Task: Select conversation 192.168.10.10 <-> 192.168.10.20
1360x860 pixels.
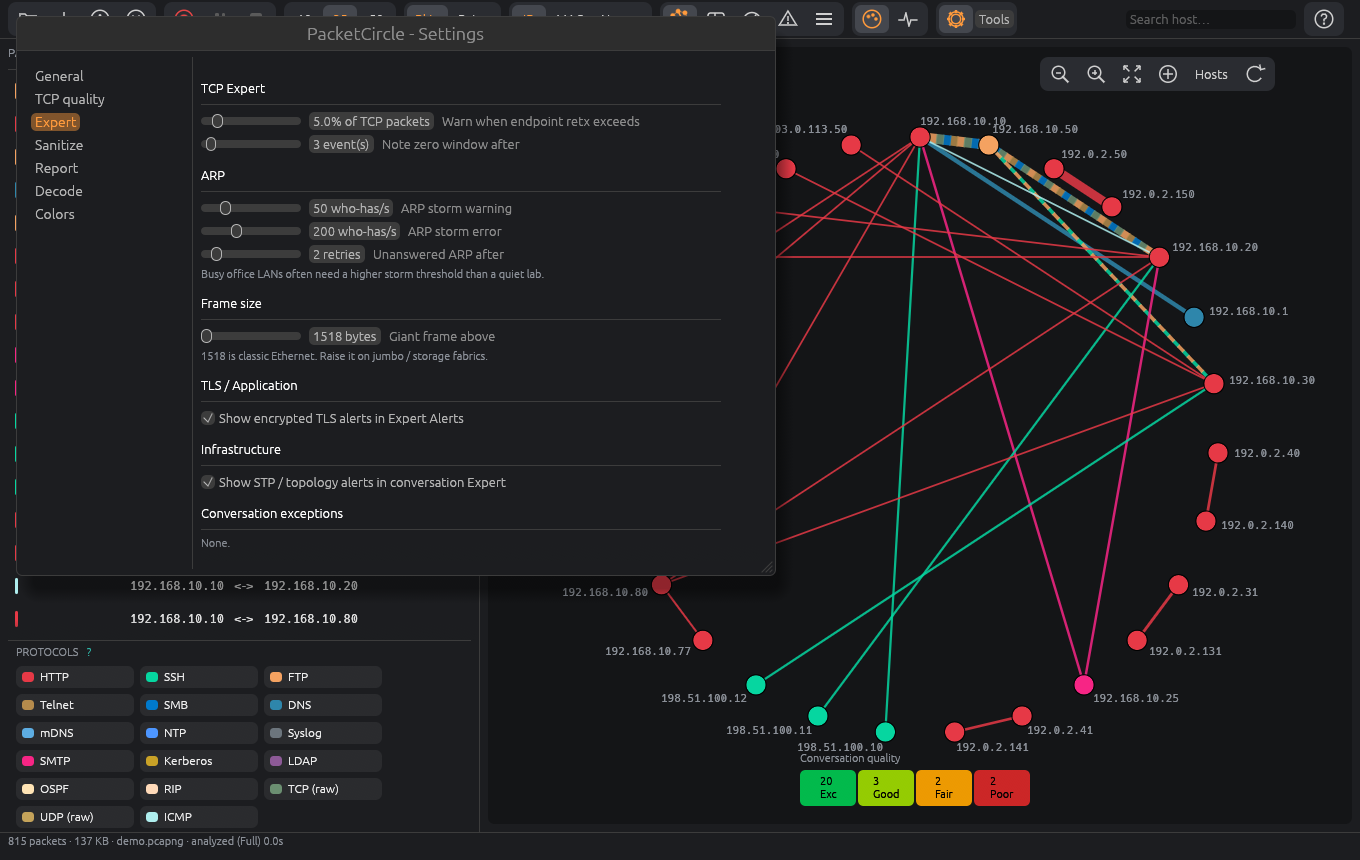Action: pos(243,586)
